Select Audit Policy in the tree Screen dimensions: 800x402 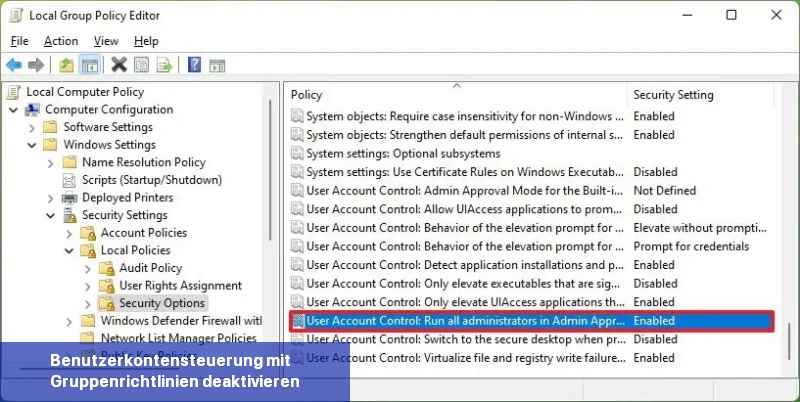pos(150,268)
